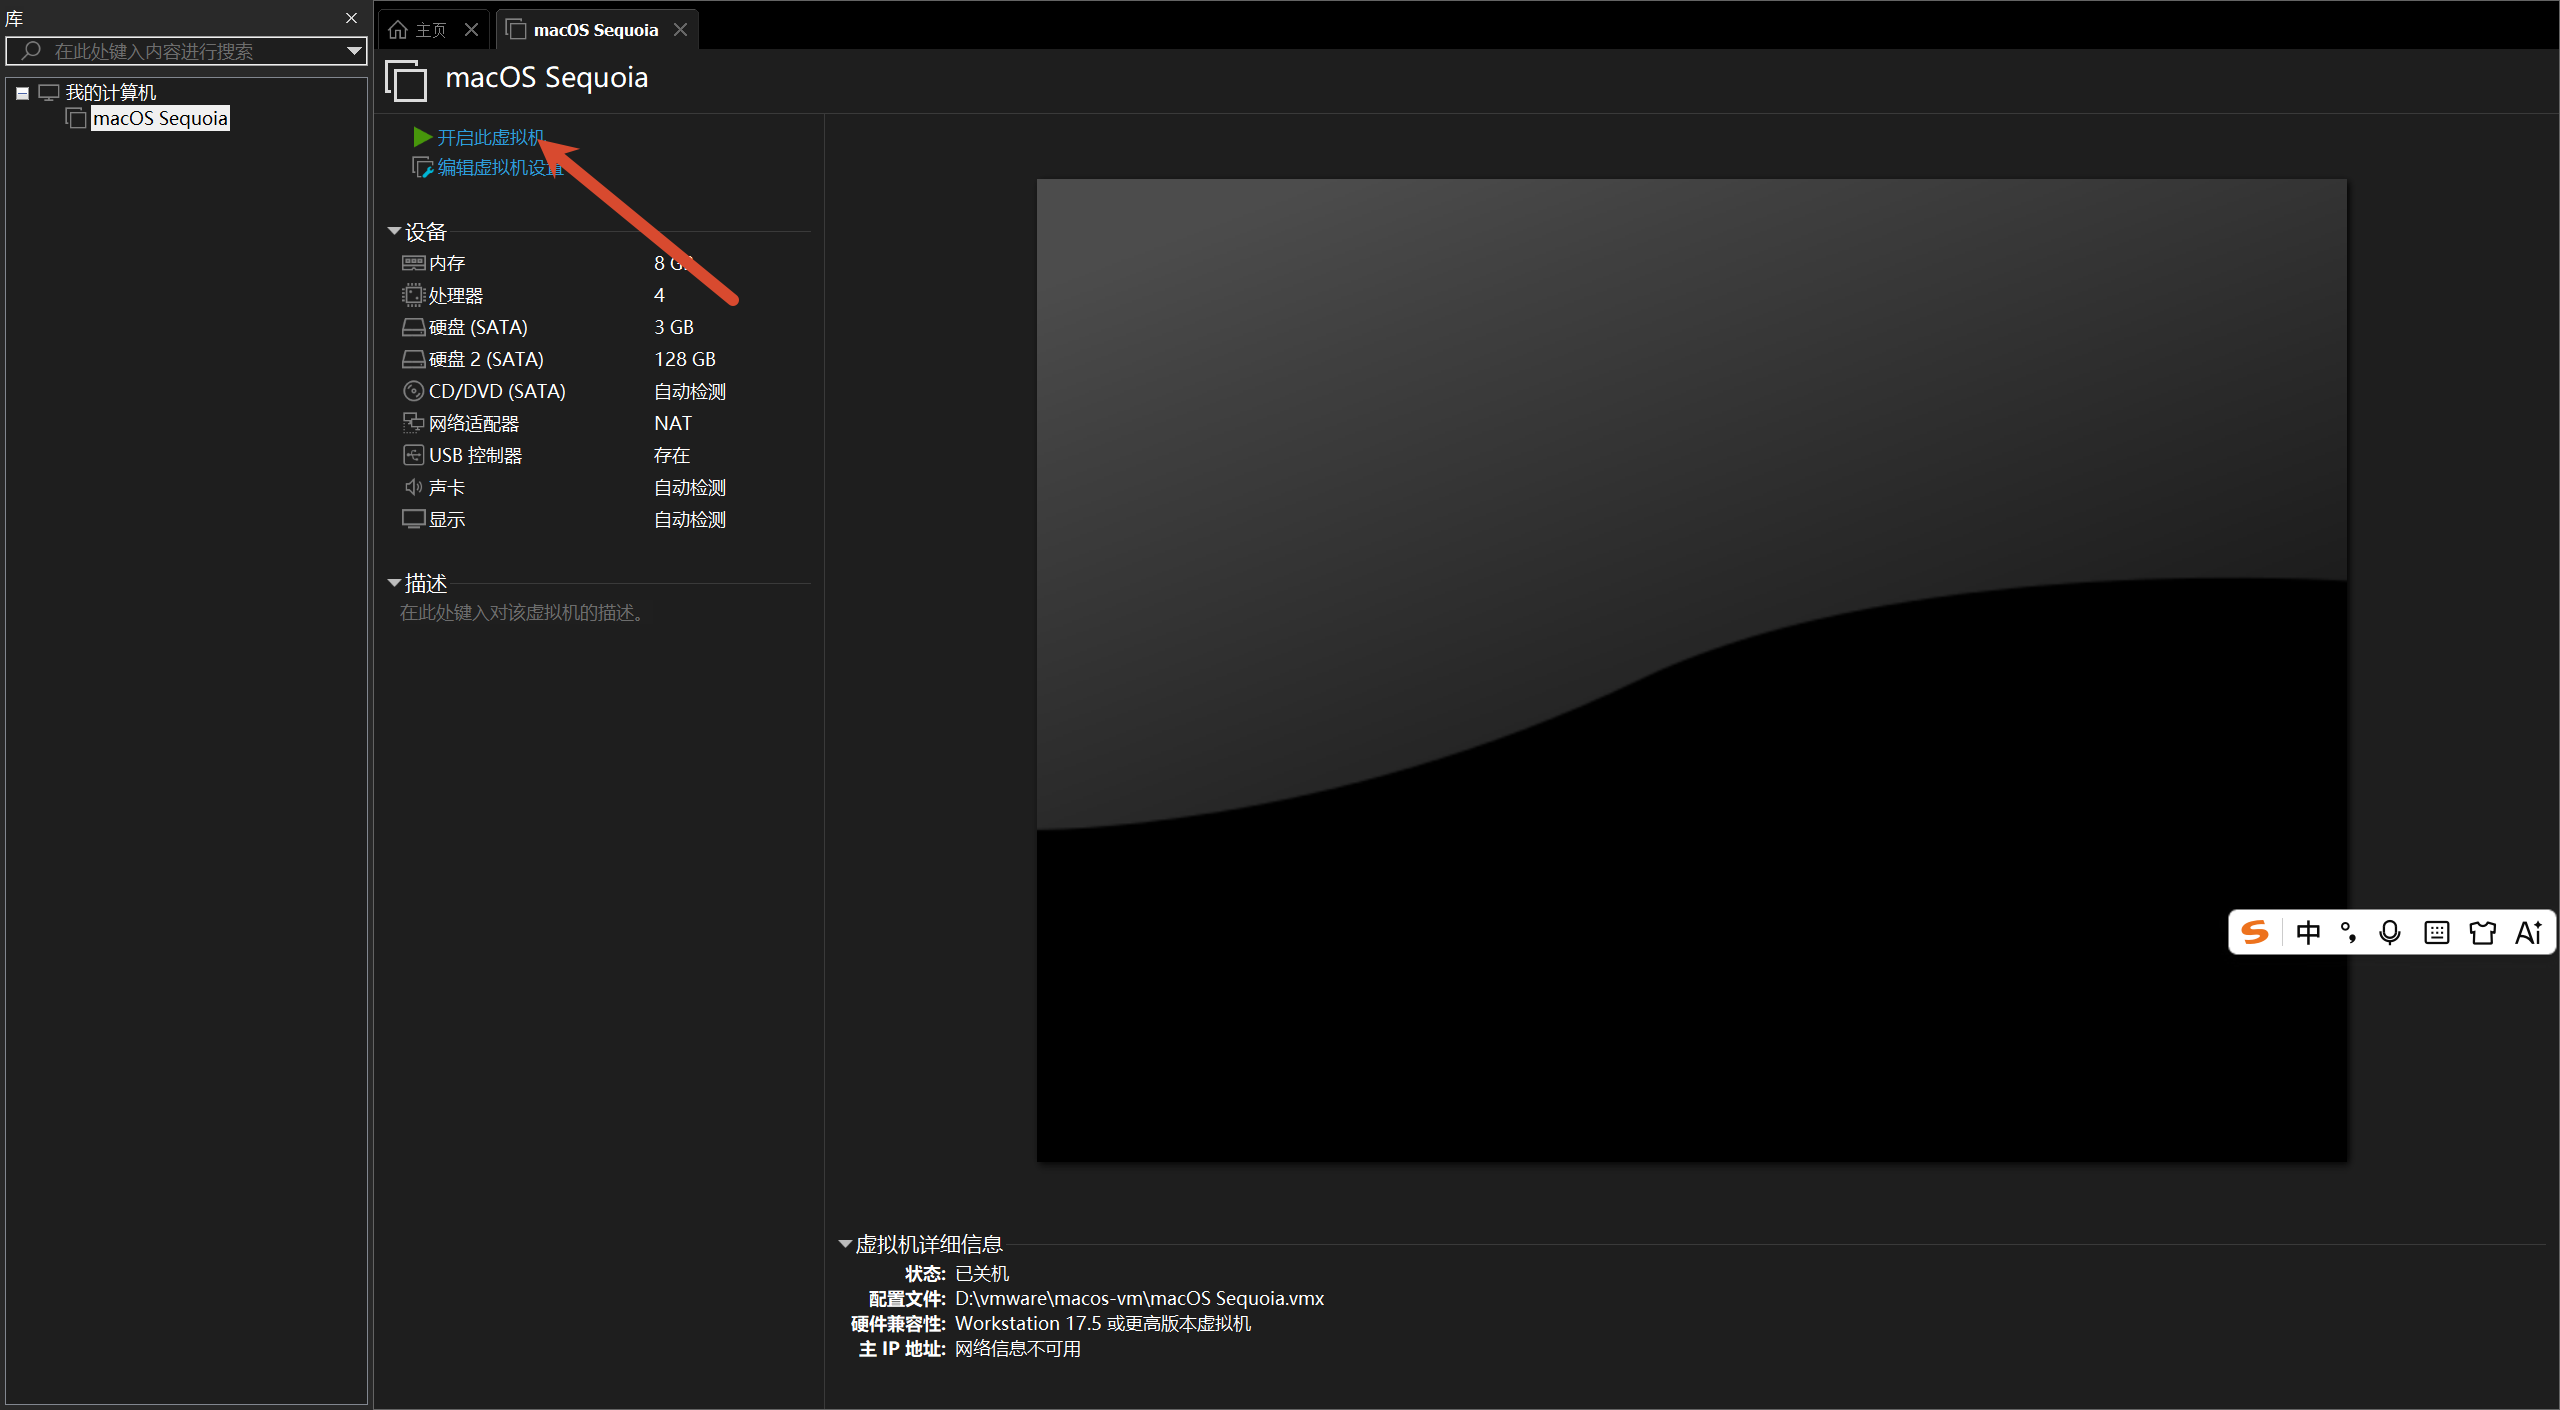Screen dimensions: 2560x1410
Task: Click the search magnifier icon in library
Action: point(31,50)
